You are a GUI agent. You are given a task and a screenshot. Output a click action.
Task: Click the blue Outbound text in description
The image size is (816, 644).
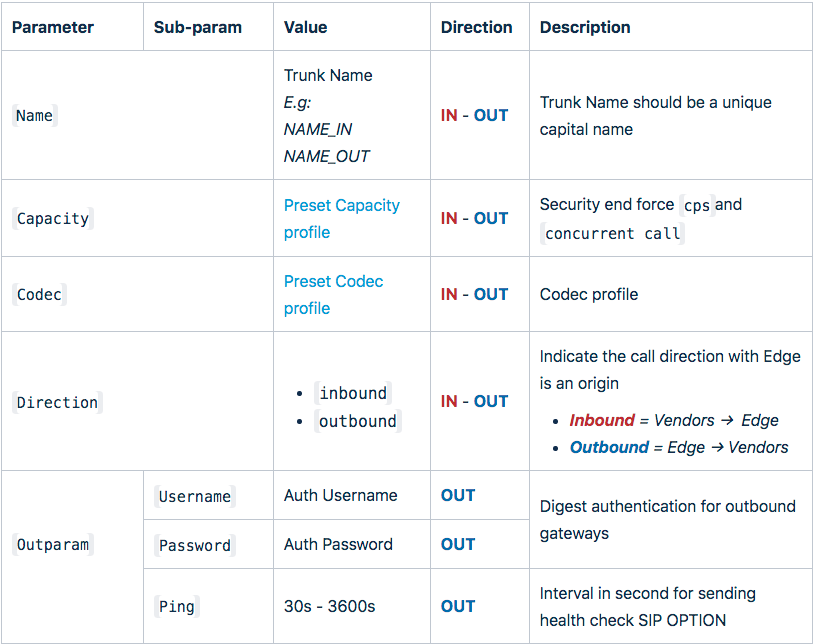[609, 447]
